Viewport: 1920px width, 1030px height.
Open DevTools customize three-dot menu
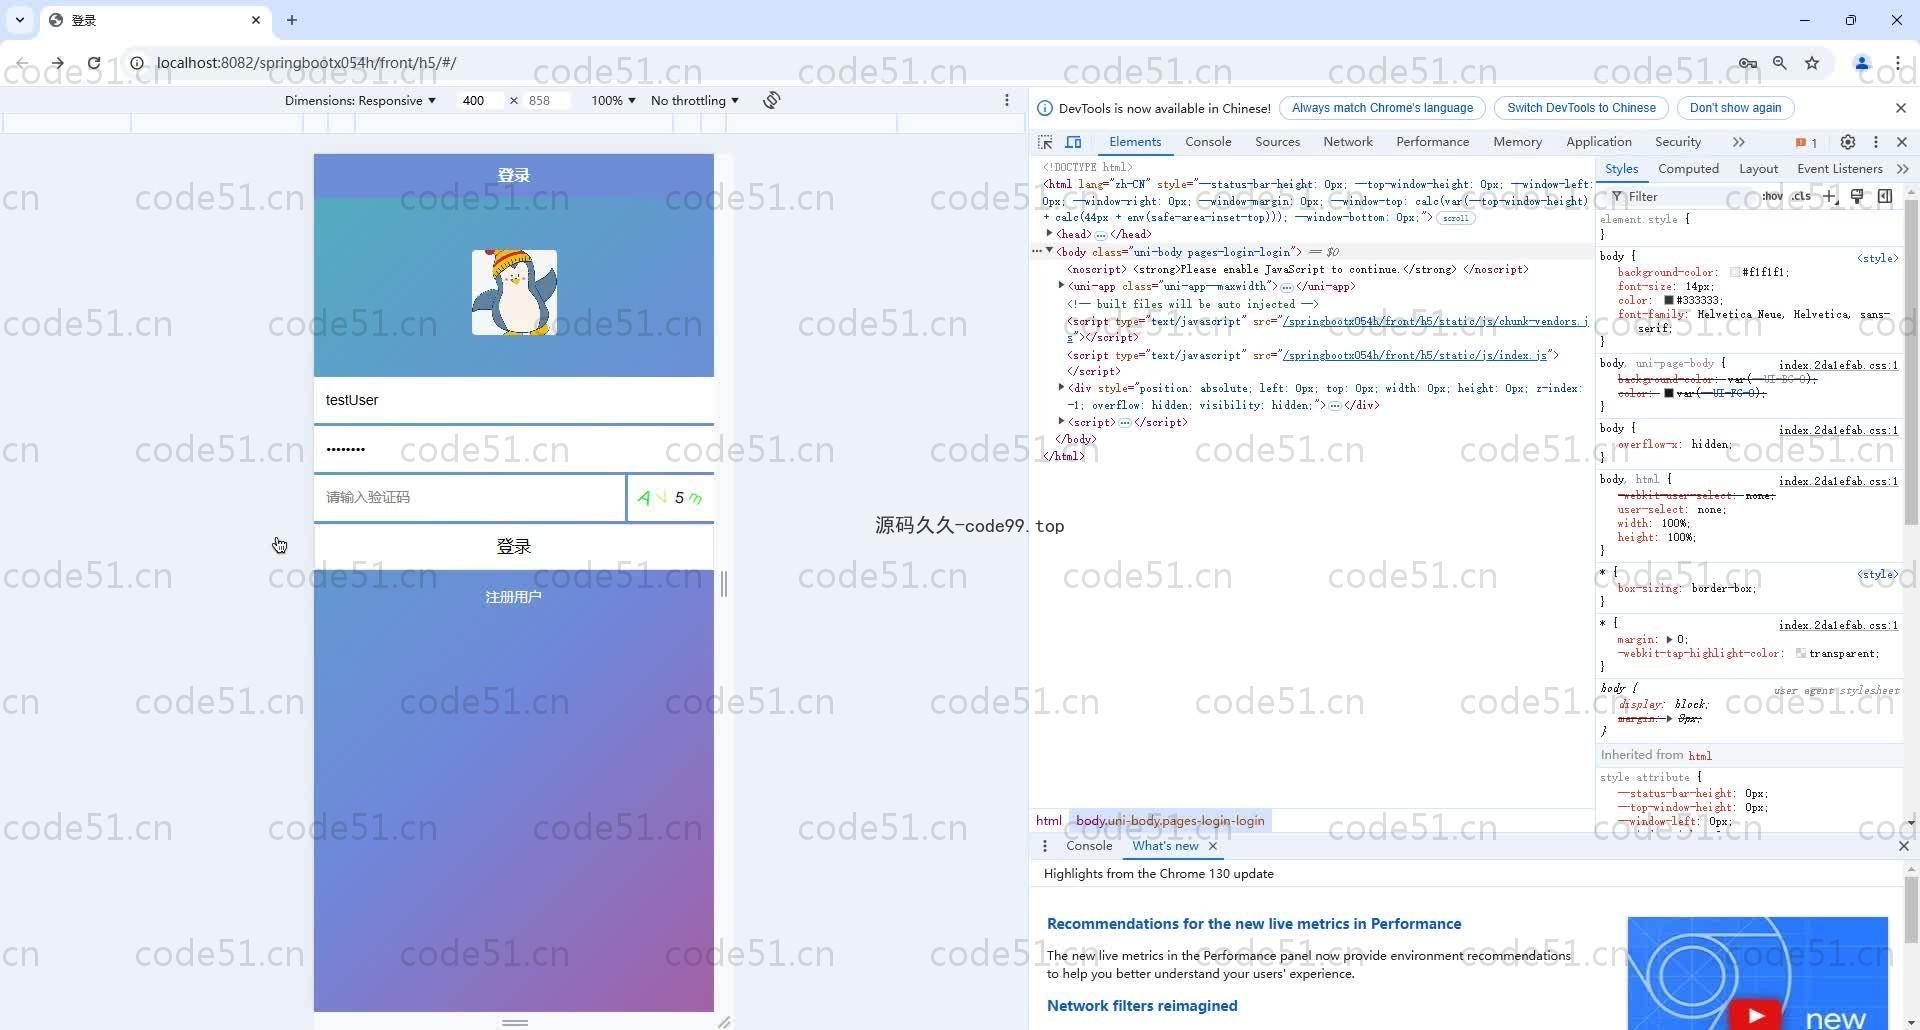(x=1876, y=142)
